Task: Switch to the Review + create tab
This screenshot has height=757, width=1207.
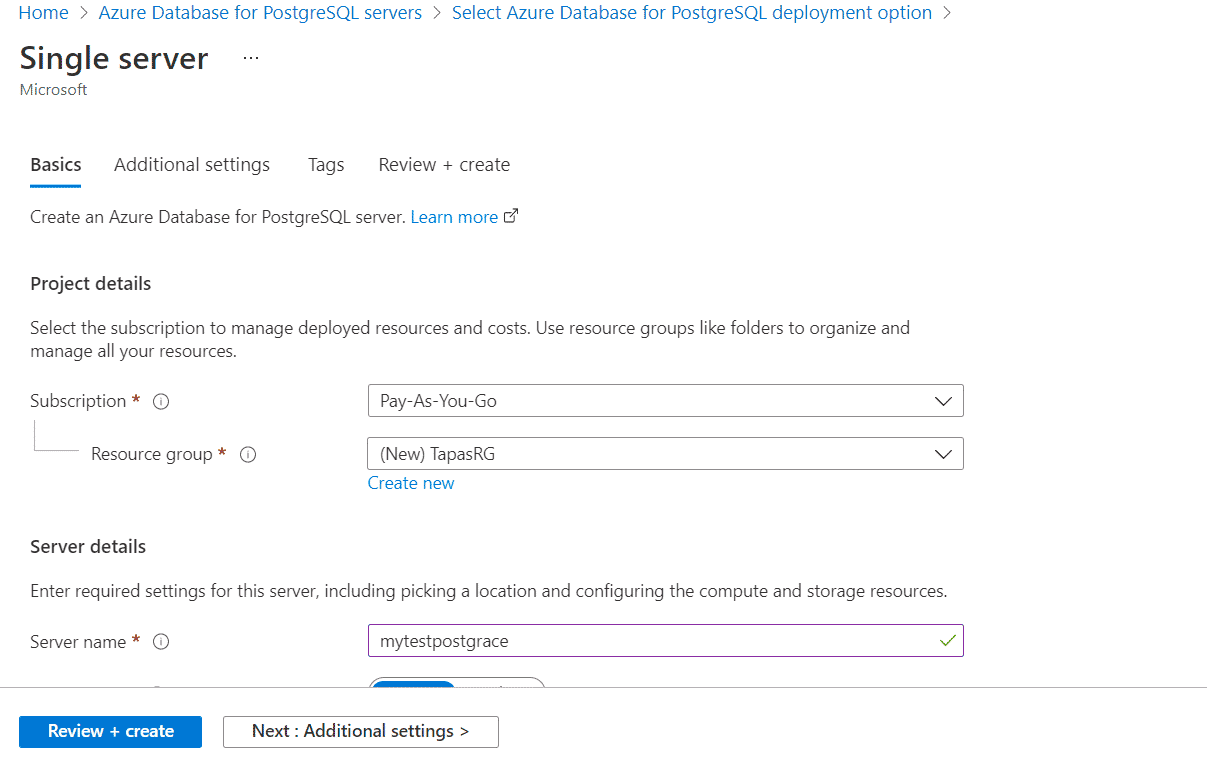Action: tap(444, 164)
